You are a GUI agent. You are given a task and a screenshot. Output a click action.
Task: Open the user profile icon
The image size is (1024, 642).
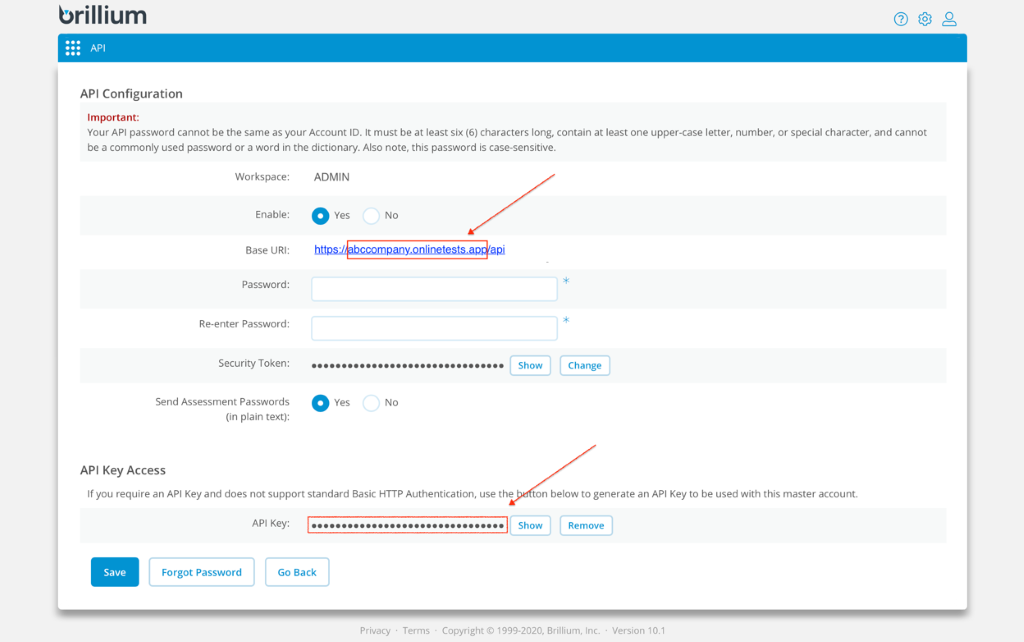click(949, 19)
